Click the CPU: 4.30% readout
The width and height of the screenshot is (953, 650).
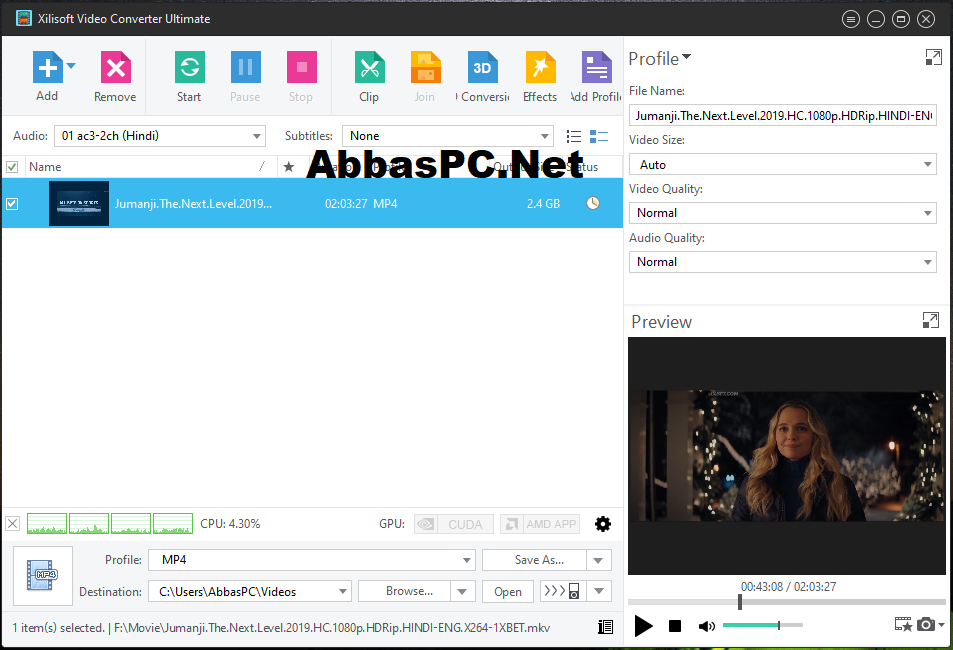click(x=230, y=524)
